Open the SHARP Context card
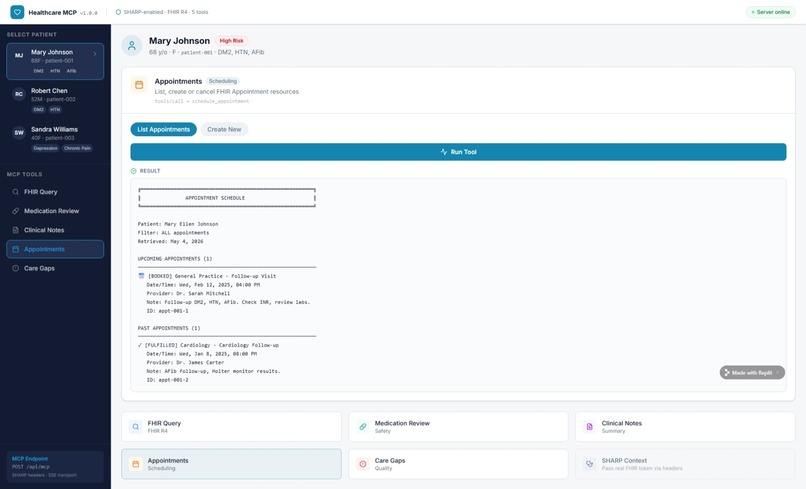The image size is (806, 489). click(685, 464)
